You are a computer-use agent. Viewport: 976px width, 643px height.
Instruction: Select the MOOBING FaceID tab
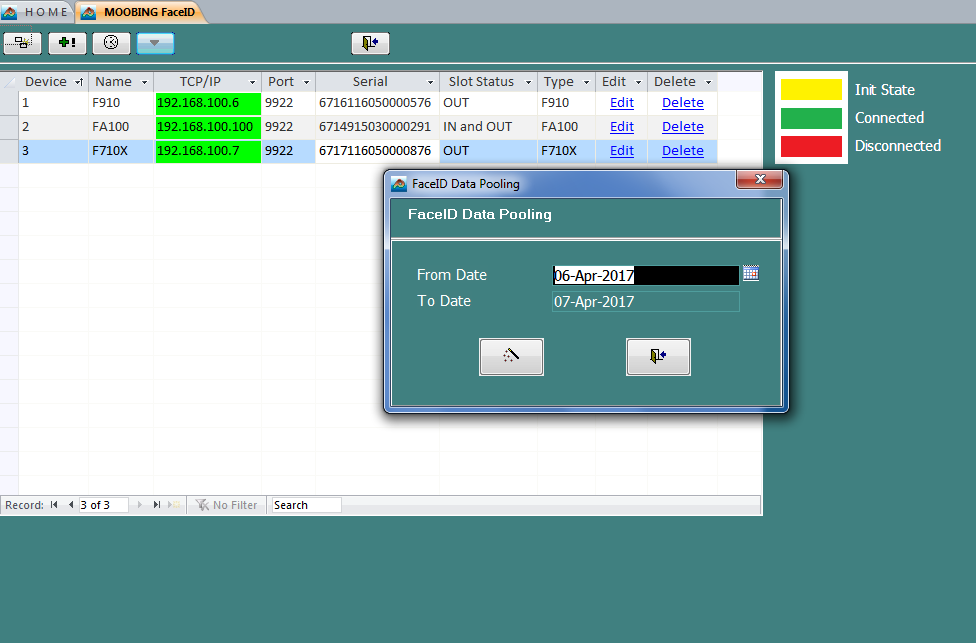tap(140, 12)
